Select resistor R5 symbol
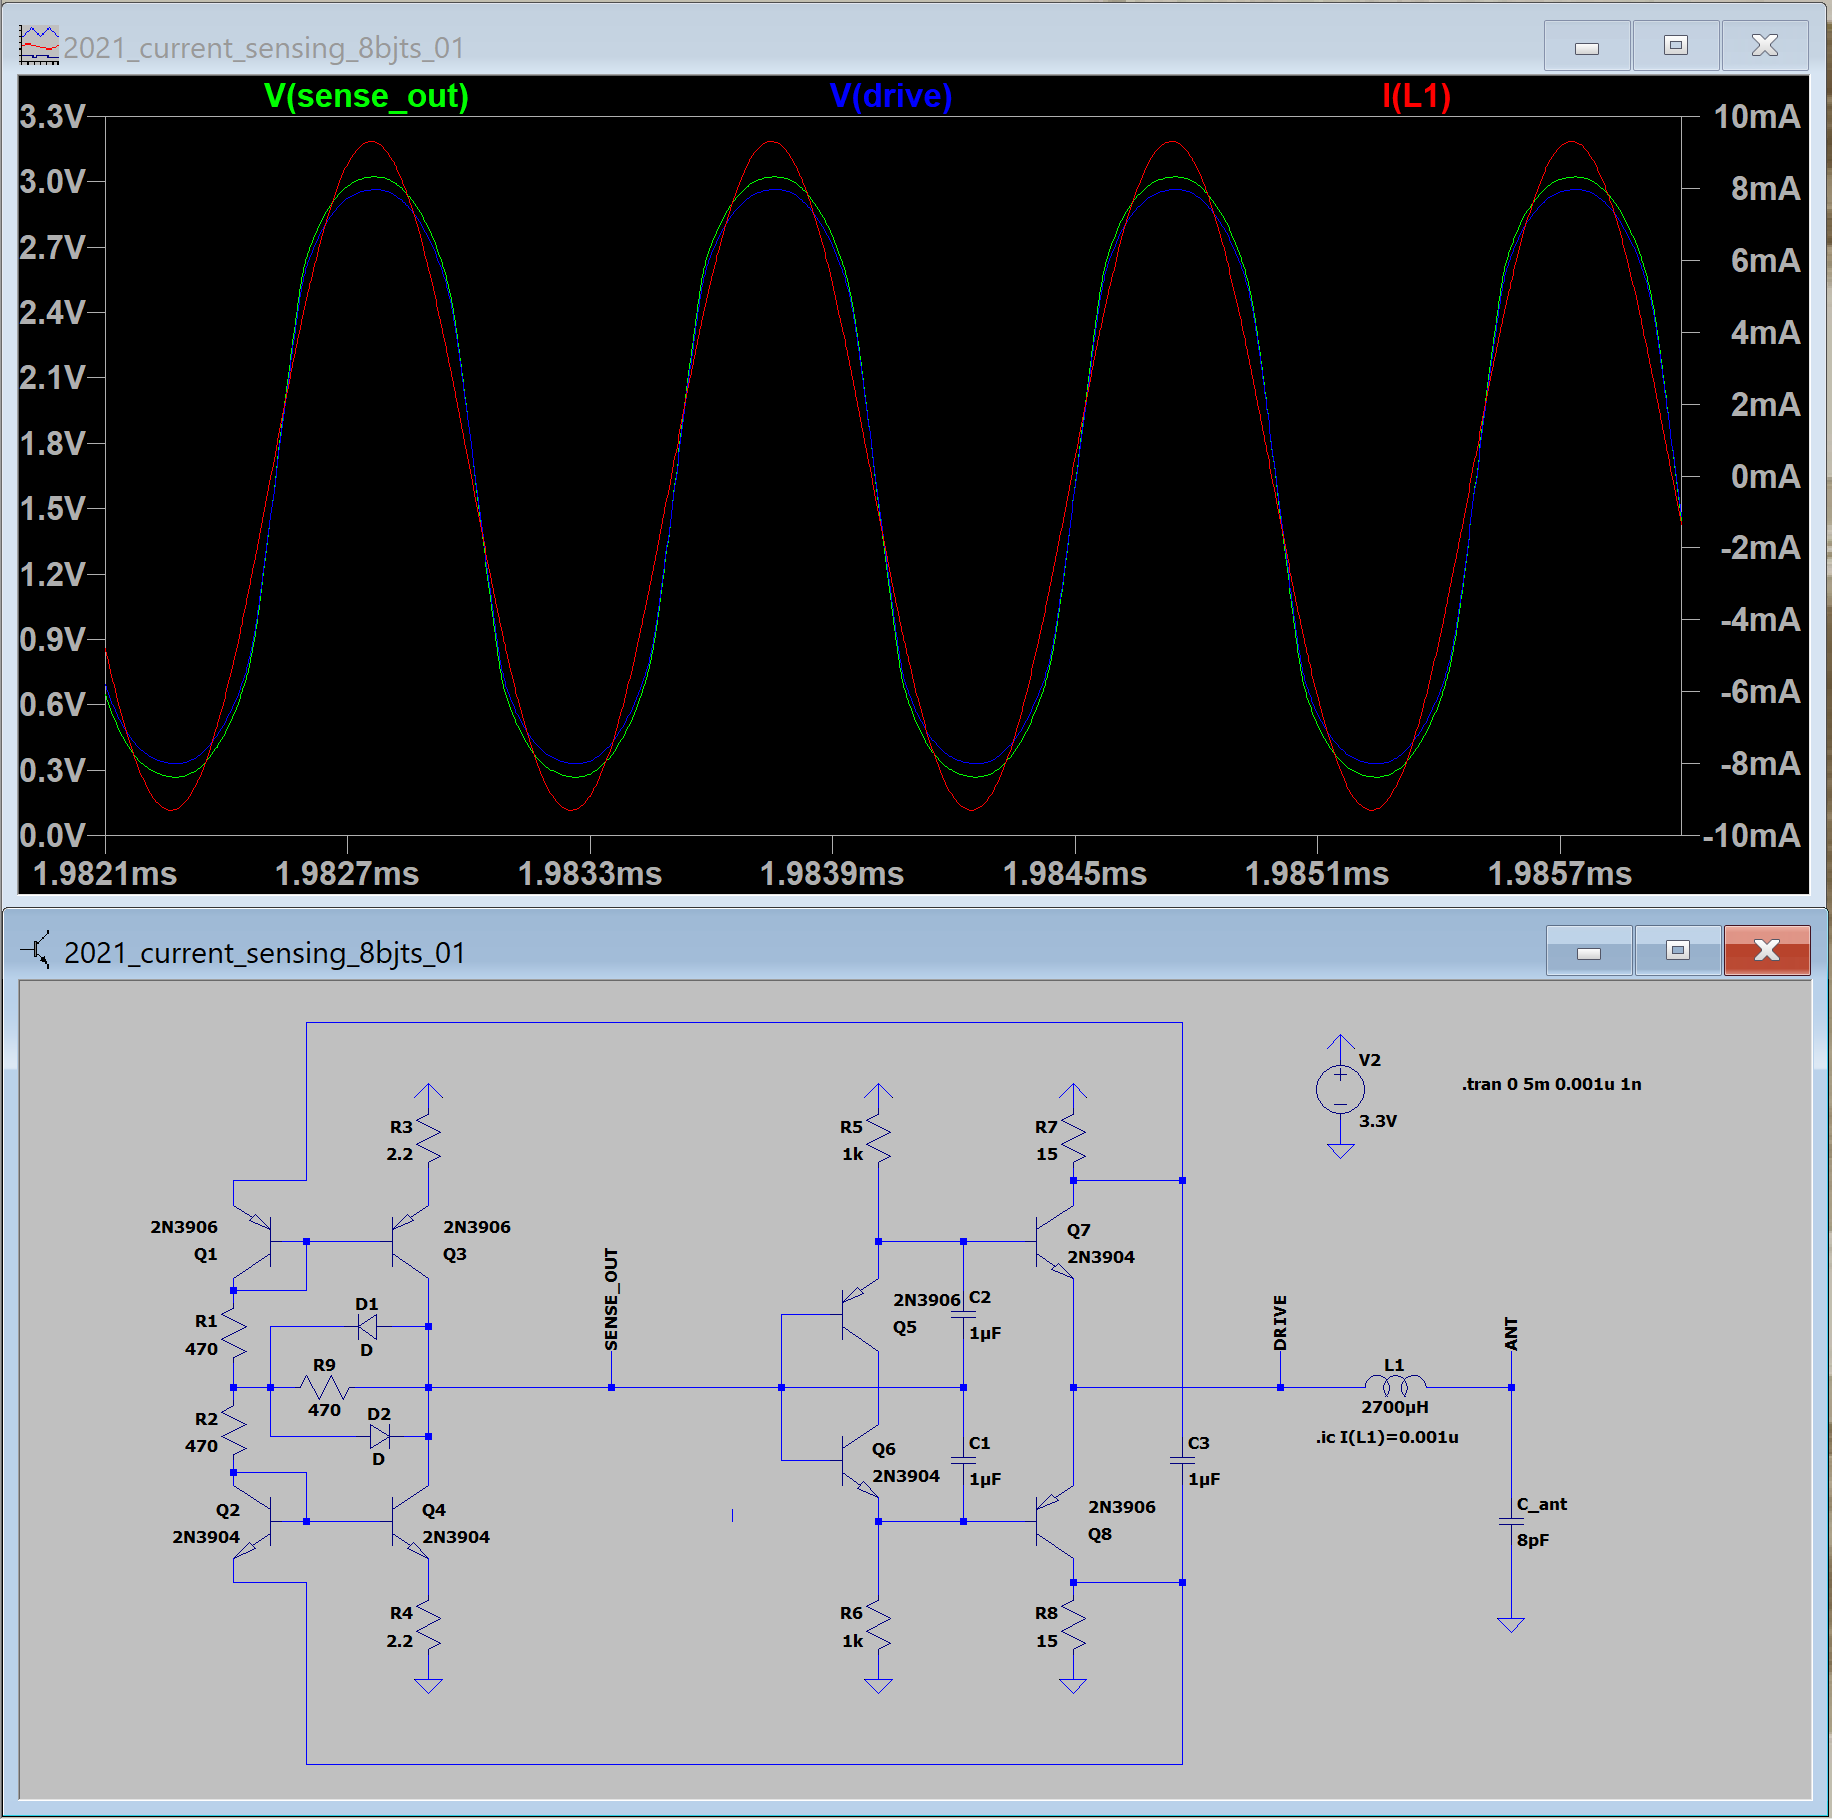1832x1819 pixels. click(x=878, y=1139)
